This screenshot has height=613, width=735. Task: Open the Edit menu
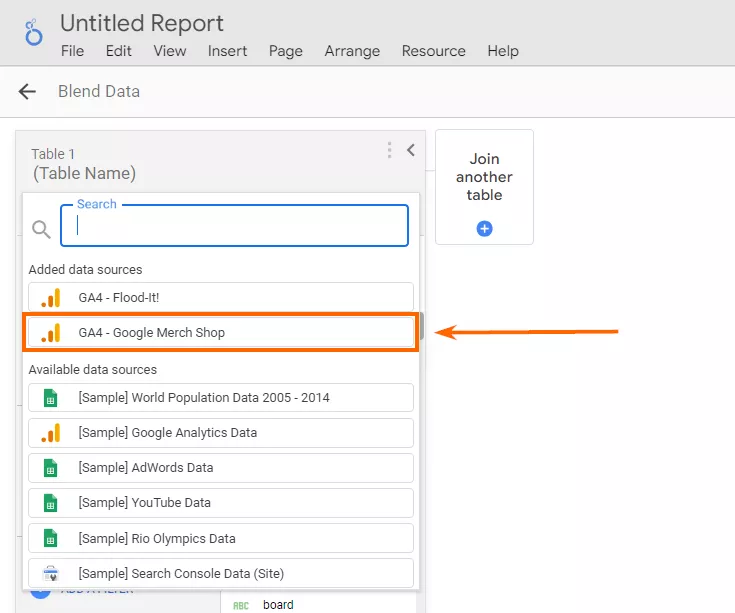click(x=119, y=51)
